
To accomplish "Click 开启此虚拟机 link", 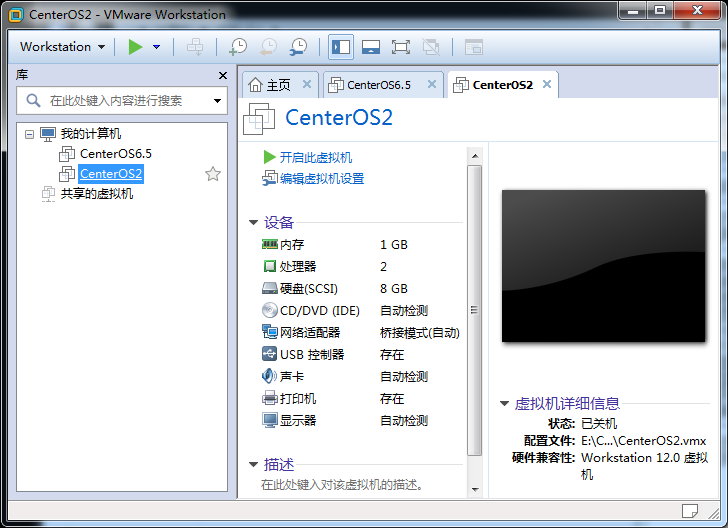I will 316,157.
